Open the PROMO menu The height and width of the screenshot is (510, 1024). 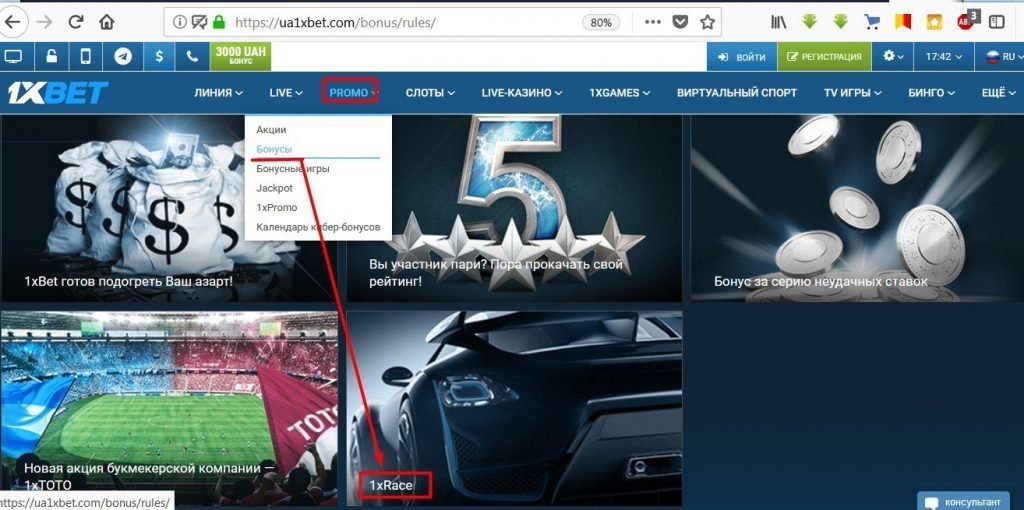pyautogui.click(x=350, y=93)
